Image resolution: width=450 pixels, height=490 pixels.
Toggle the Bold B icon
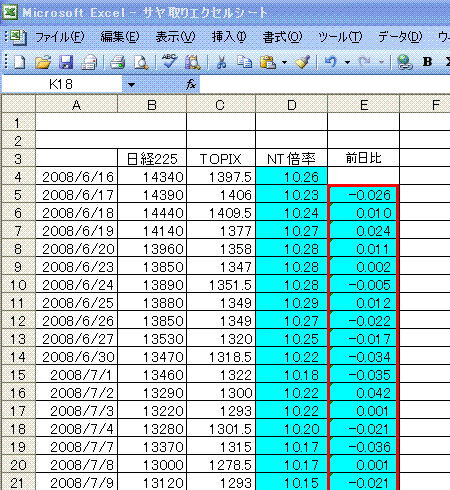(x=427, y=62)
